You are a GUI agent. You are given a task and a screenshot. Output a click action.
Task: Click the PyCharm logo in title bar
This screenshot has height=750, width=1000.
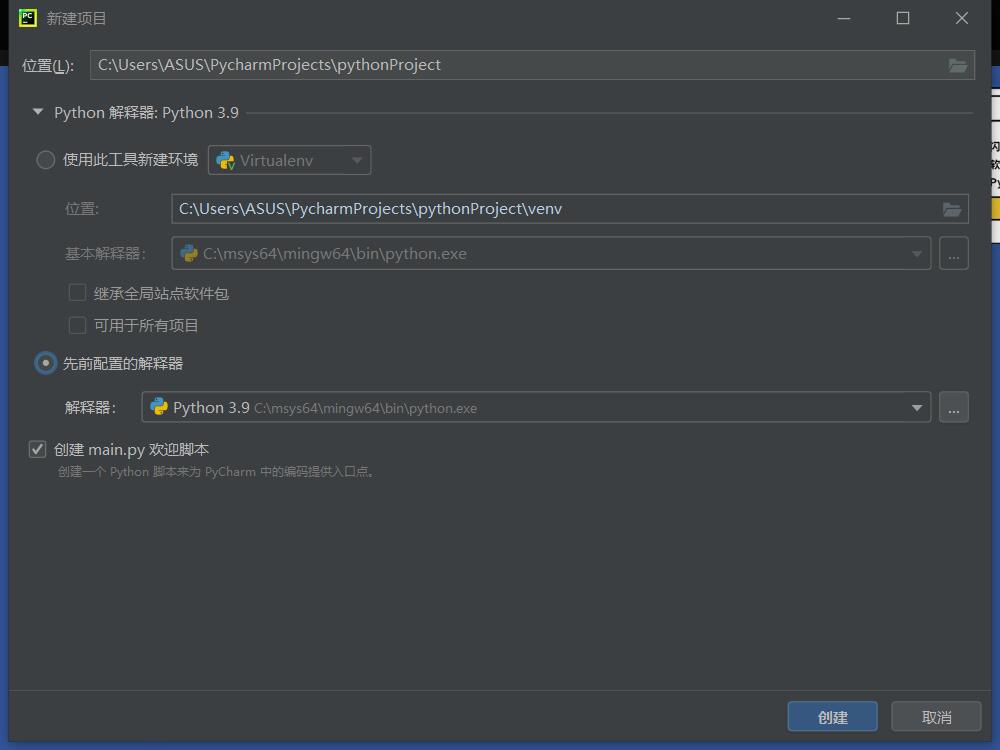pyautogui.click(x=27, y=18)
